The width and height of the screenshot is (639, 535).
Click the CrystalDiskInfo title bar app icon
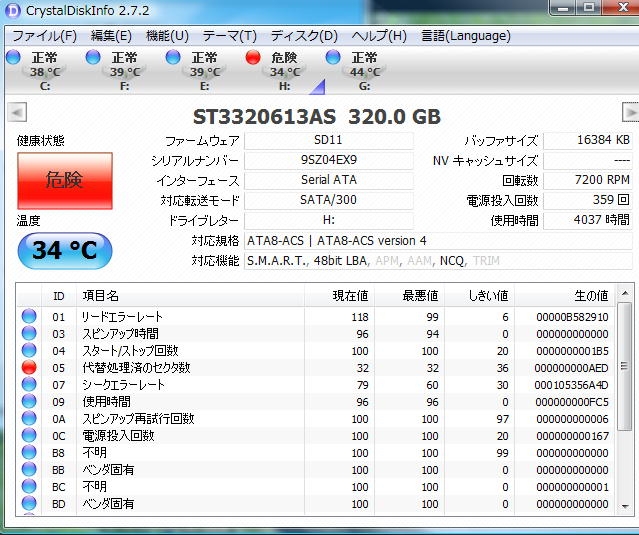click(13, 11)
